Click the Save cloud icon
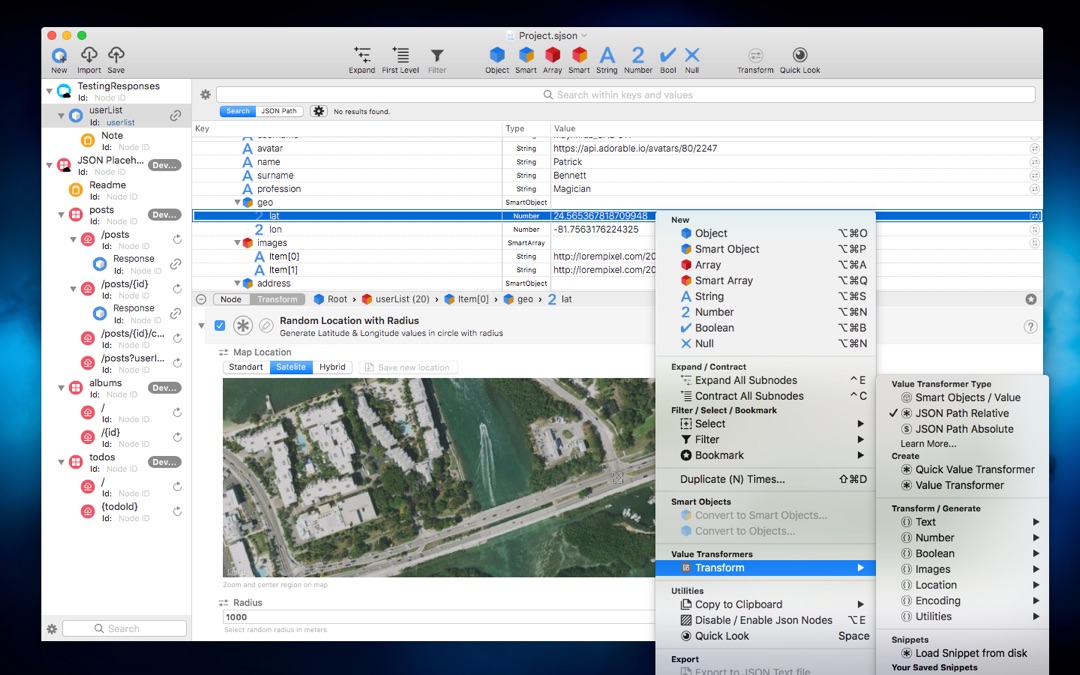Viewport: 1080px width, 675px height. [116, 55]
